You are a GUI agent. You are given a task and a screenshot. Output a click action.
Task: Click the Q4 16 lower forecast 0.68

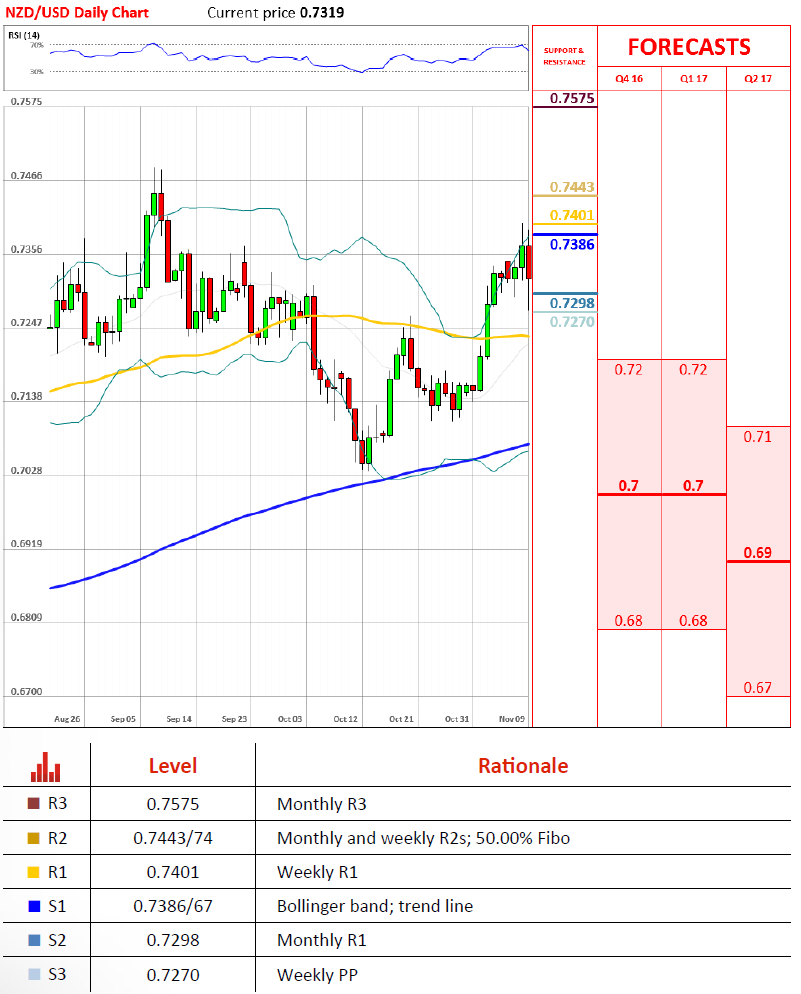629,621
